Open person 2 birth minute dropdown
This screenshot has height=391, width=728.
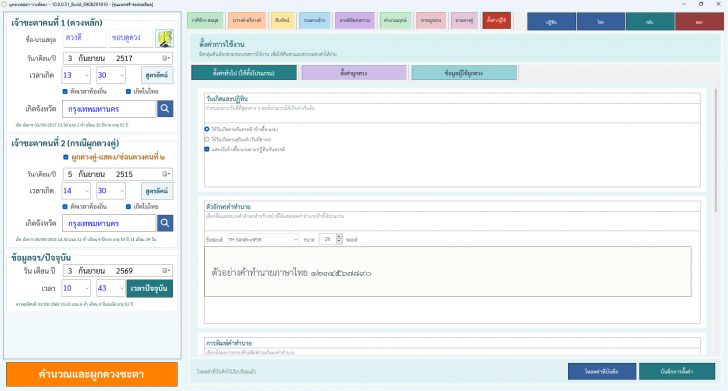click(x=111, y=191)
